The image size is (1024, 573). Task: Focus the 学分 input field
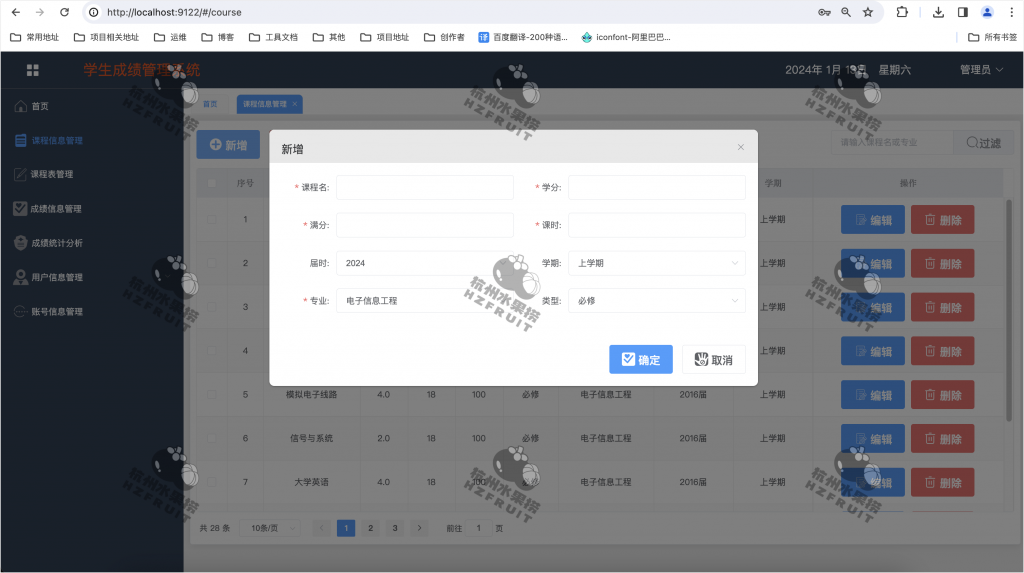click(x=656, y=188)
